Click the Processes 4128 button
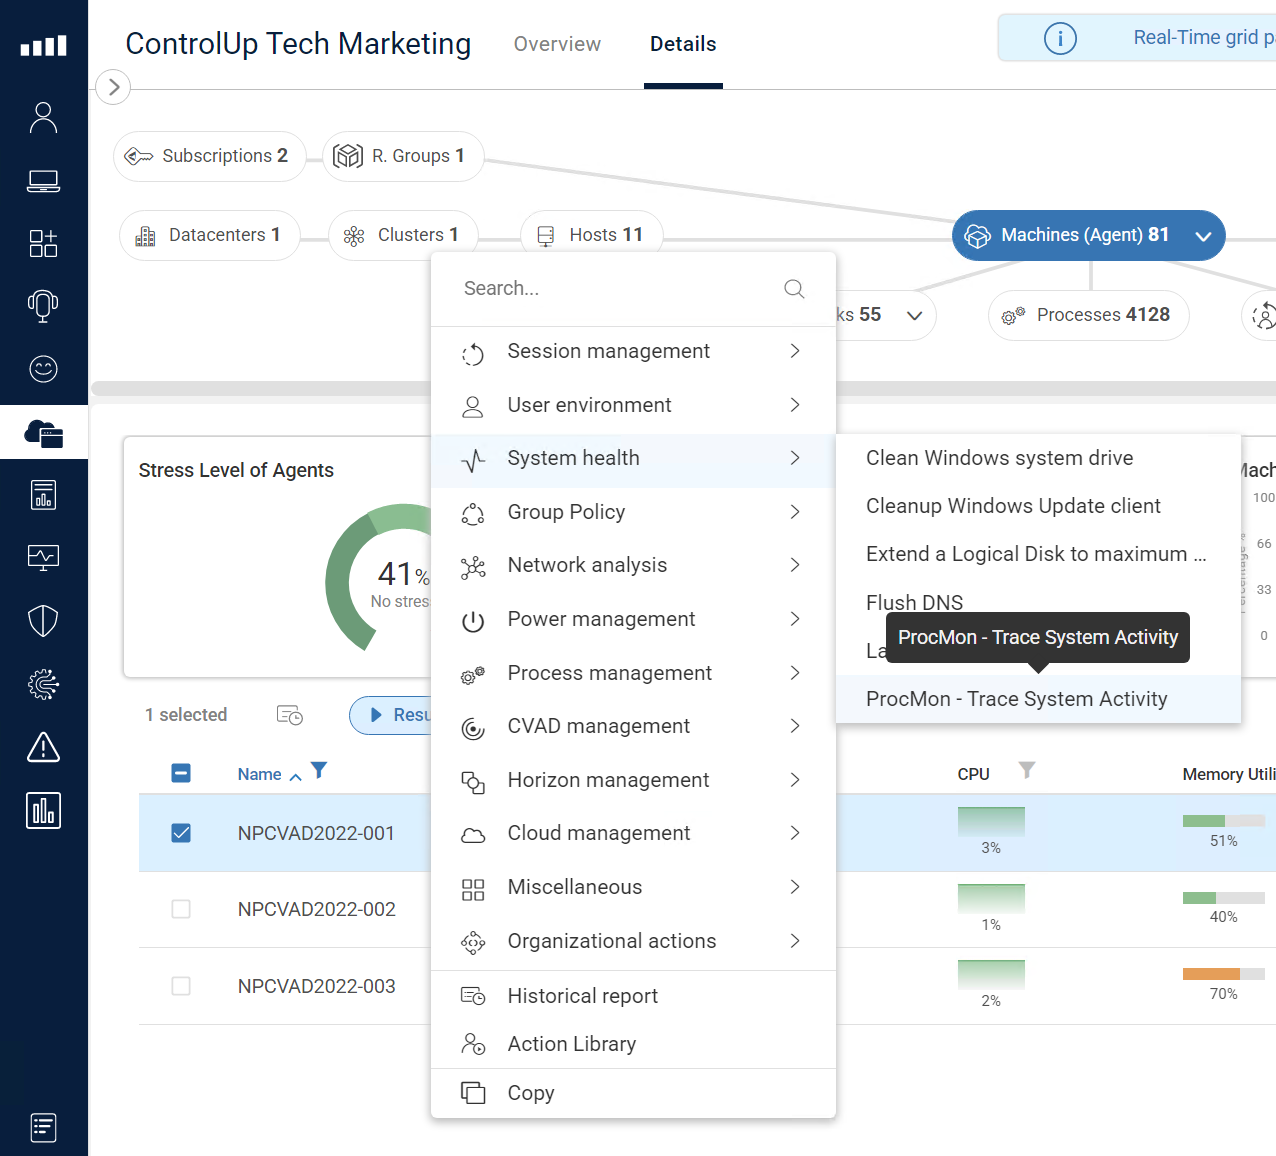This screenshot has width=1276, height=1156. pyautogui.click(x=1088, y=315)
